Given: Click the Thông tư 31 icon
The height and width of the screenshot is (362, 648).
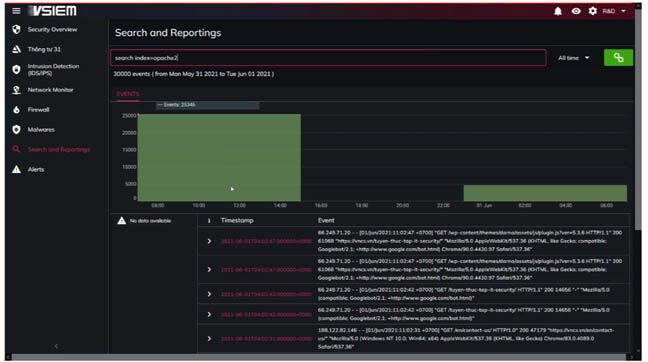Looking at the screenshot, I should (16, 49).
